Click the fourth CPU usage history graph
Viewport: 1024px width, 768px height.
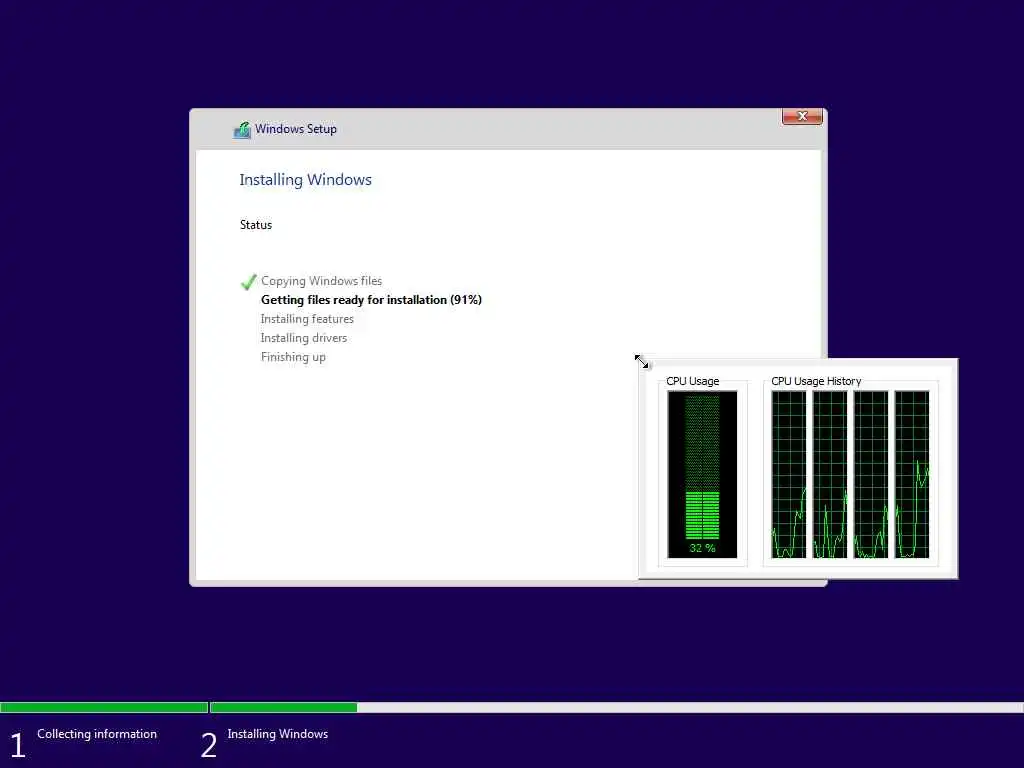coord(912,475)
